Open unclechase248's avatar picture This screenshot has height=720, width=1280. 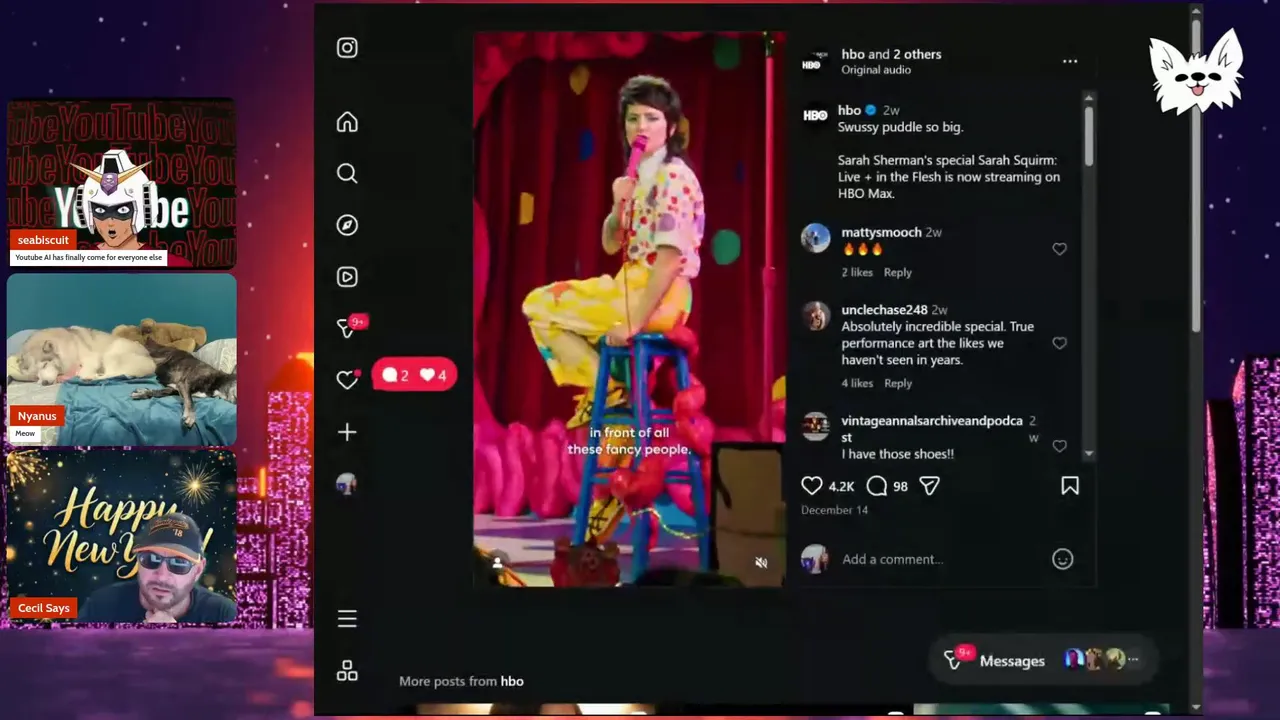coord(815,315)
